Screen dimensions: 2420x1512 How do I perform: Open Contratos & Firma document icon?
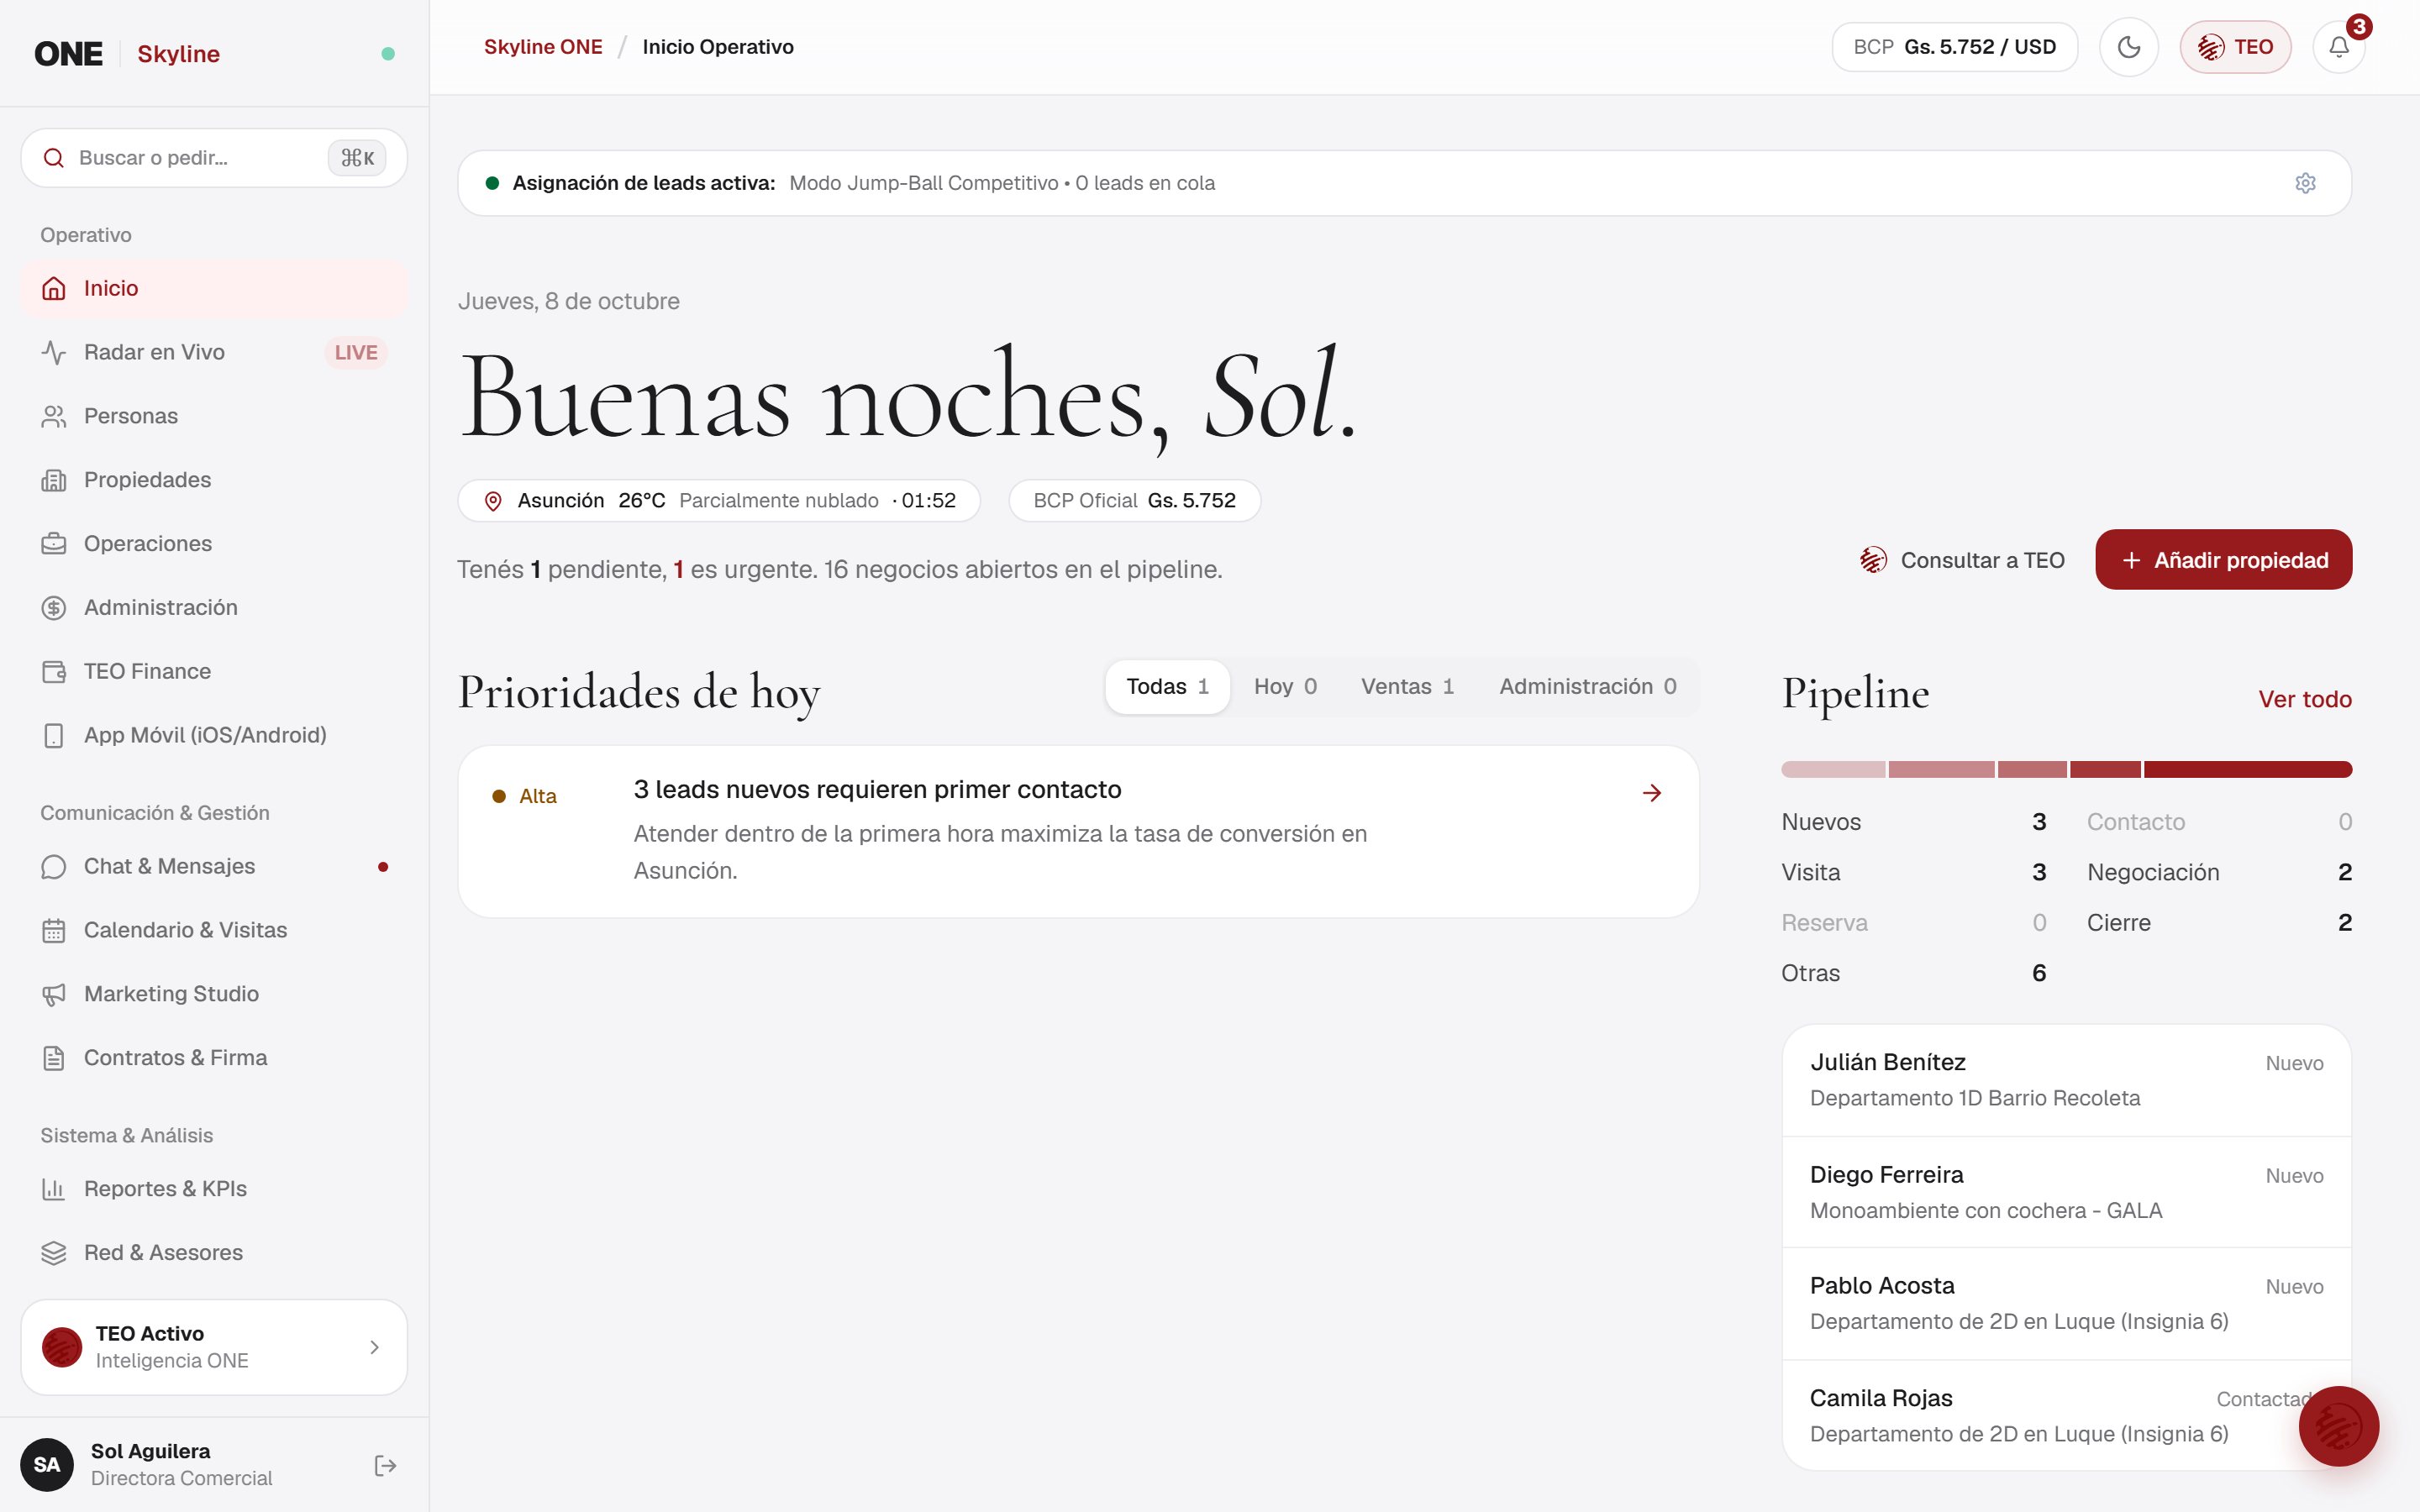(x=54, y=1058)
